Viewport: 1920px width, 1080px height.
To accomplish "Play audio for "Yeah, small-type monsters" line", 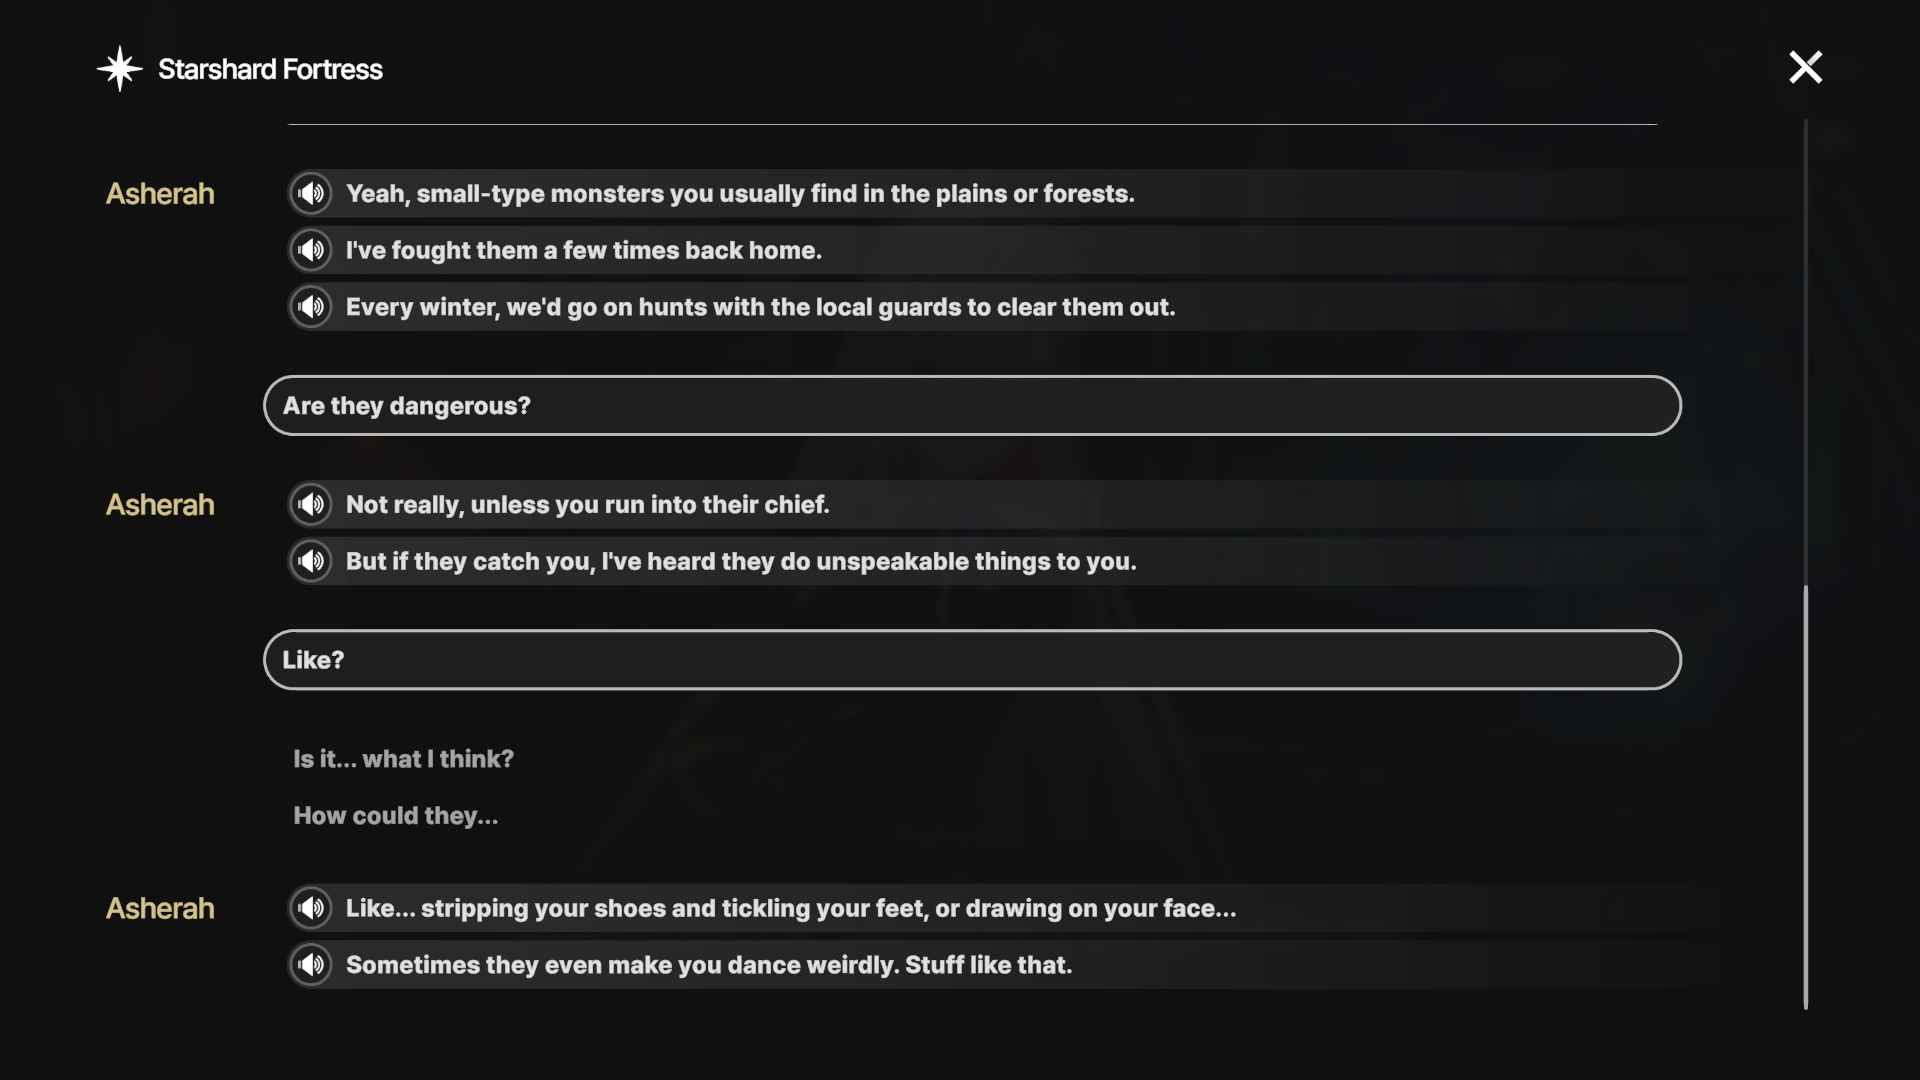I will (311, 193).
